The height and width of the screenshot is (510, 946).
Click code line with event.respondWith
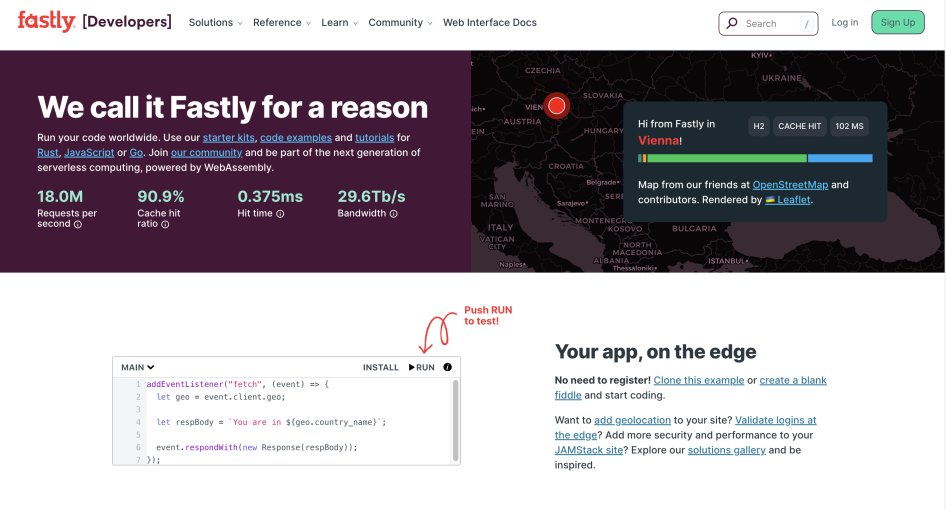point(256,448)
